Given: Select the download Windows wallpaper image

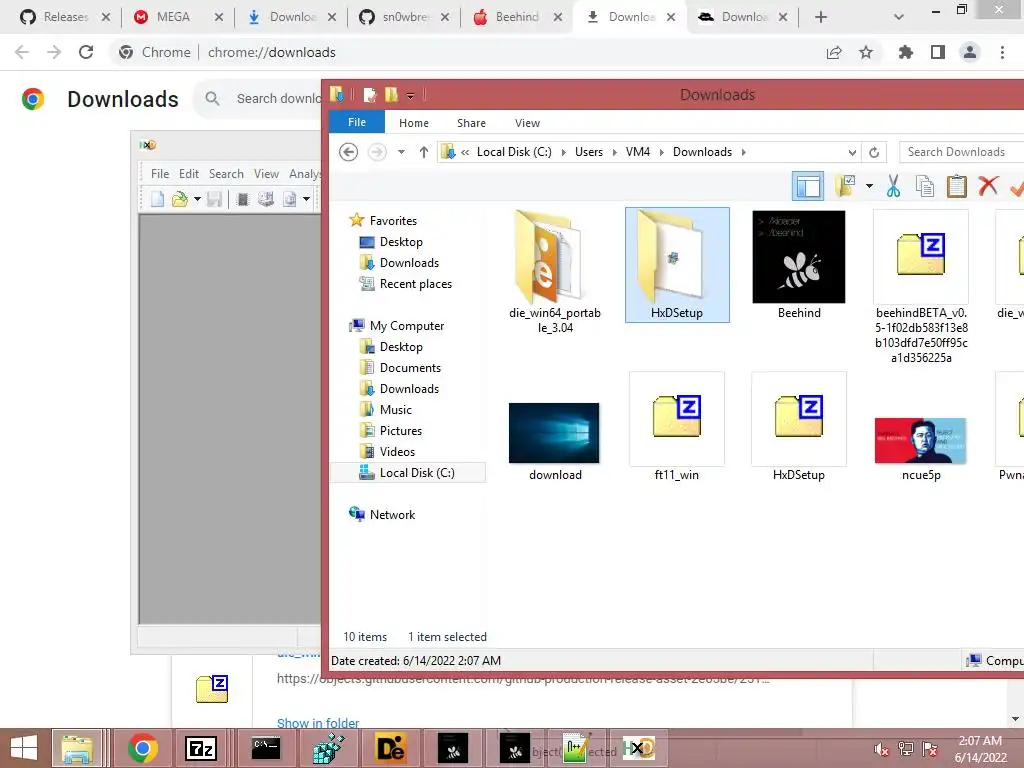Looking at the screenshot, I should 554,441.
